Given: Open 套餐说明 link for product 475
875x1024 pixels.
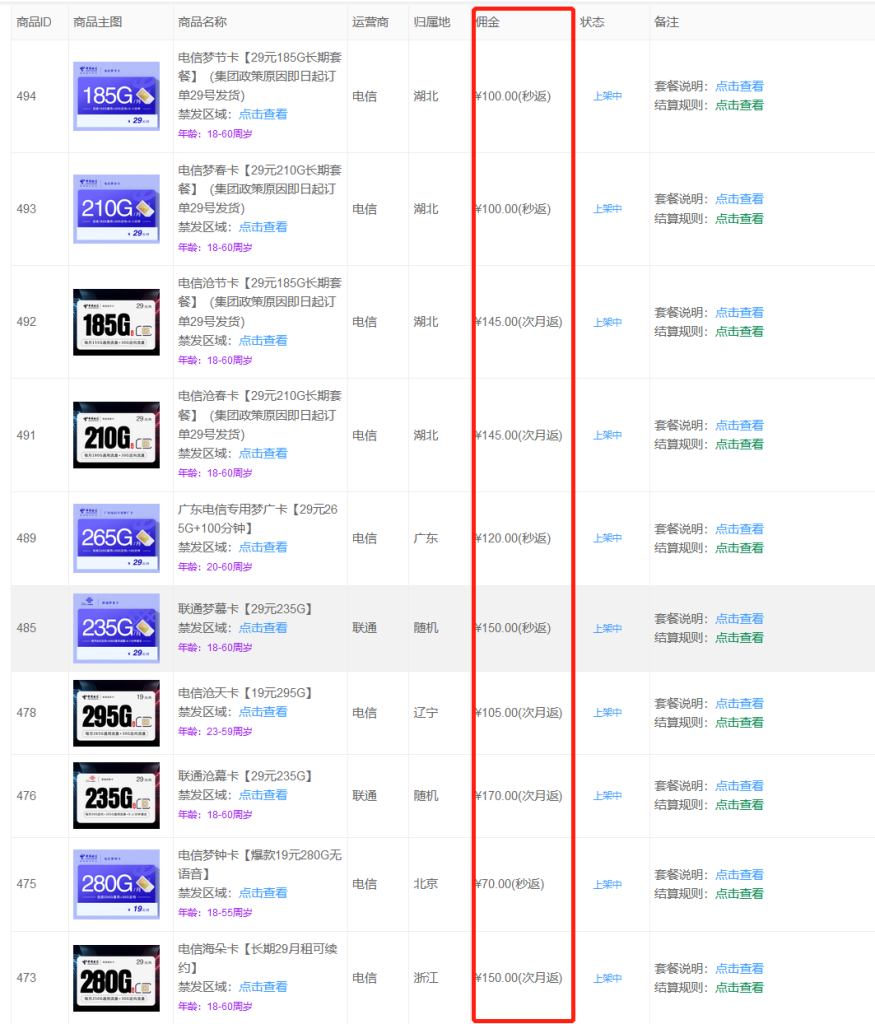Looking at the screenshot, I should (739, 874).
